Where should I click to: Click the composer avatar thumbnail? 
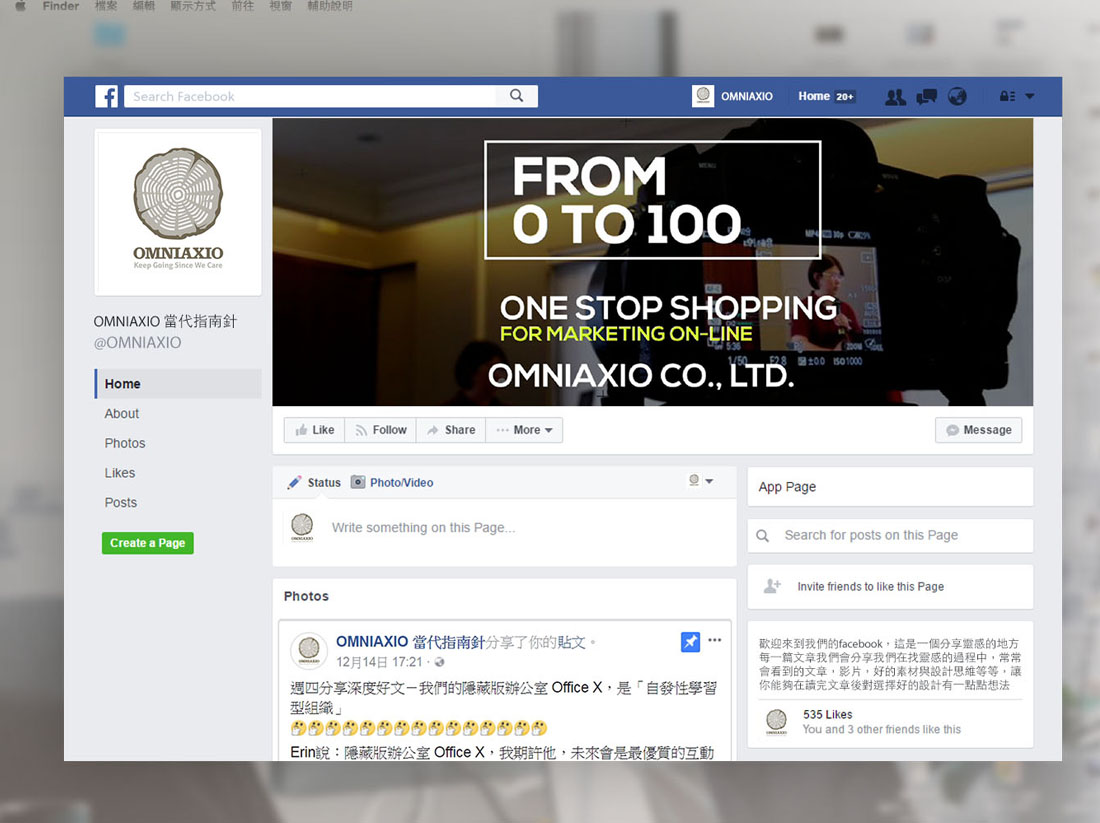[302, 527]
